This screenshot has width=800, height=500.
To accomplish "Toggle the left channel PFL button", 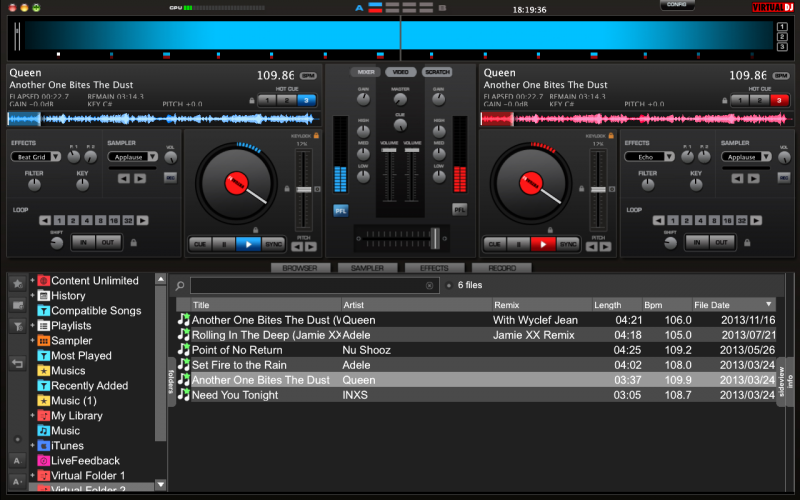I will point(340,210).
